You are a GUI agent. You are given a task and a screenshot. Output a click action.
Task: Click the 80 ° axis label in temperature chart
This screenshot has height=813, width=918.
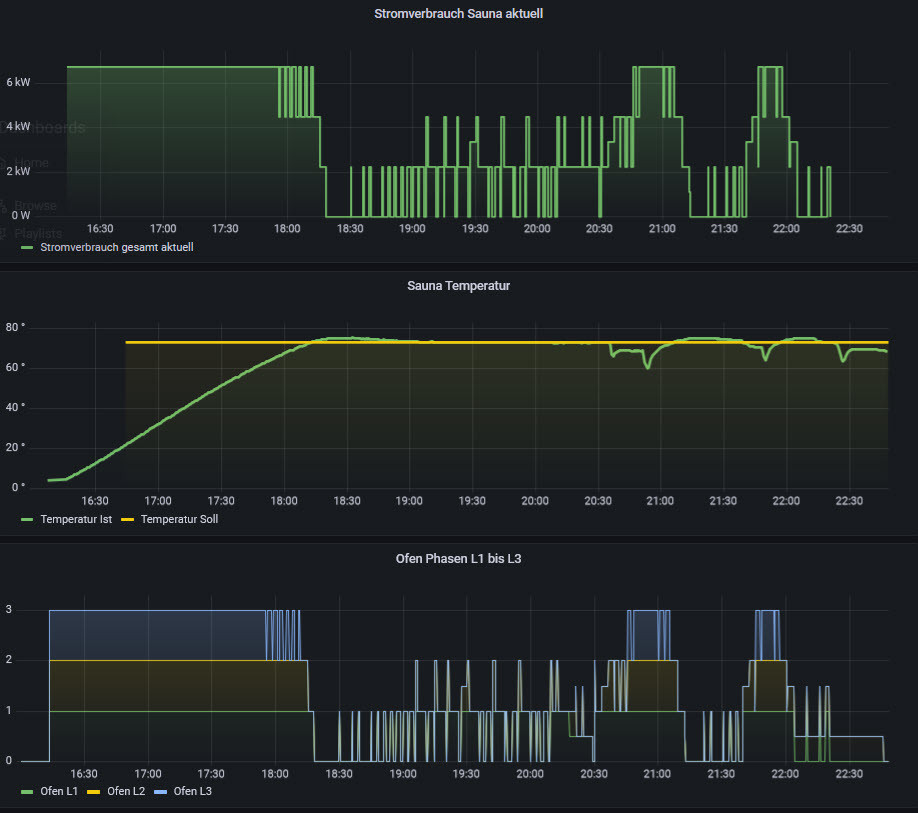(15, 327)
